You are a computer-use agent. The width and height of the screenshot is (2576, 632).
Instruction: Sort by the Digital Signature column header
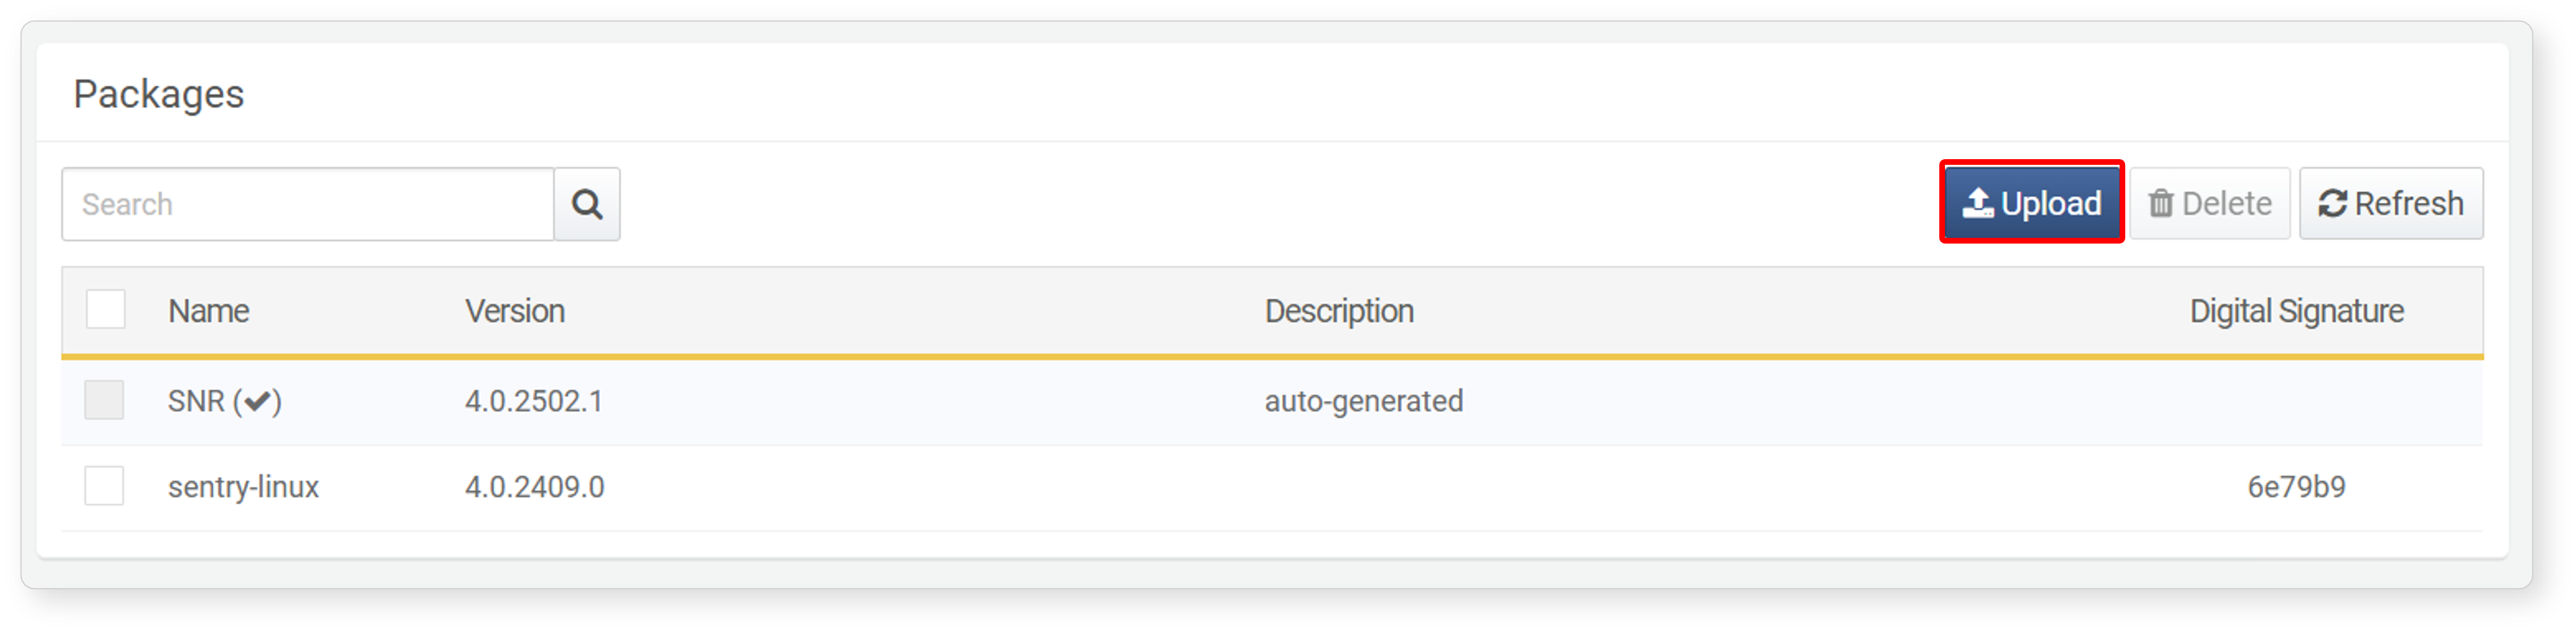2296,311
